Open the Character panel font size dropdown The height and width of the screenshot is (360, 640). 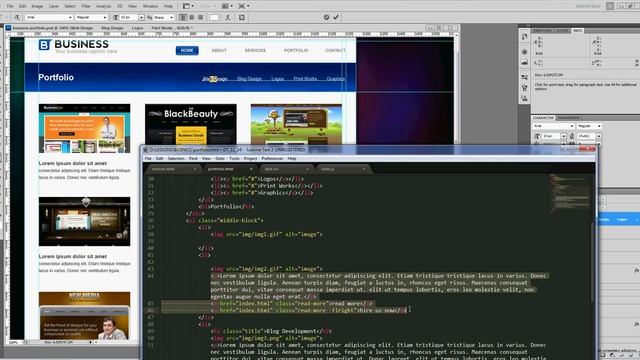[564, 136]
